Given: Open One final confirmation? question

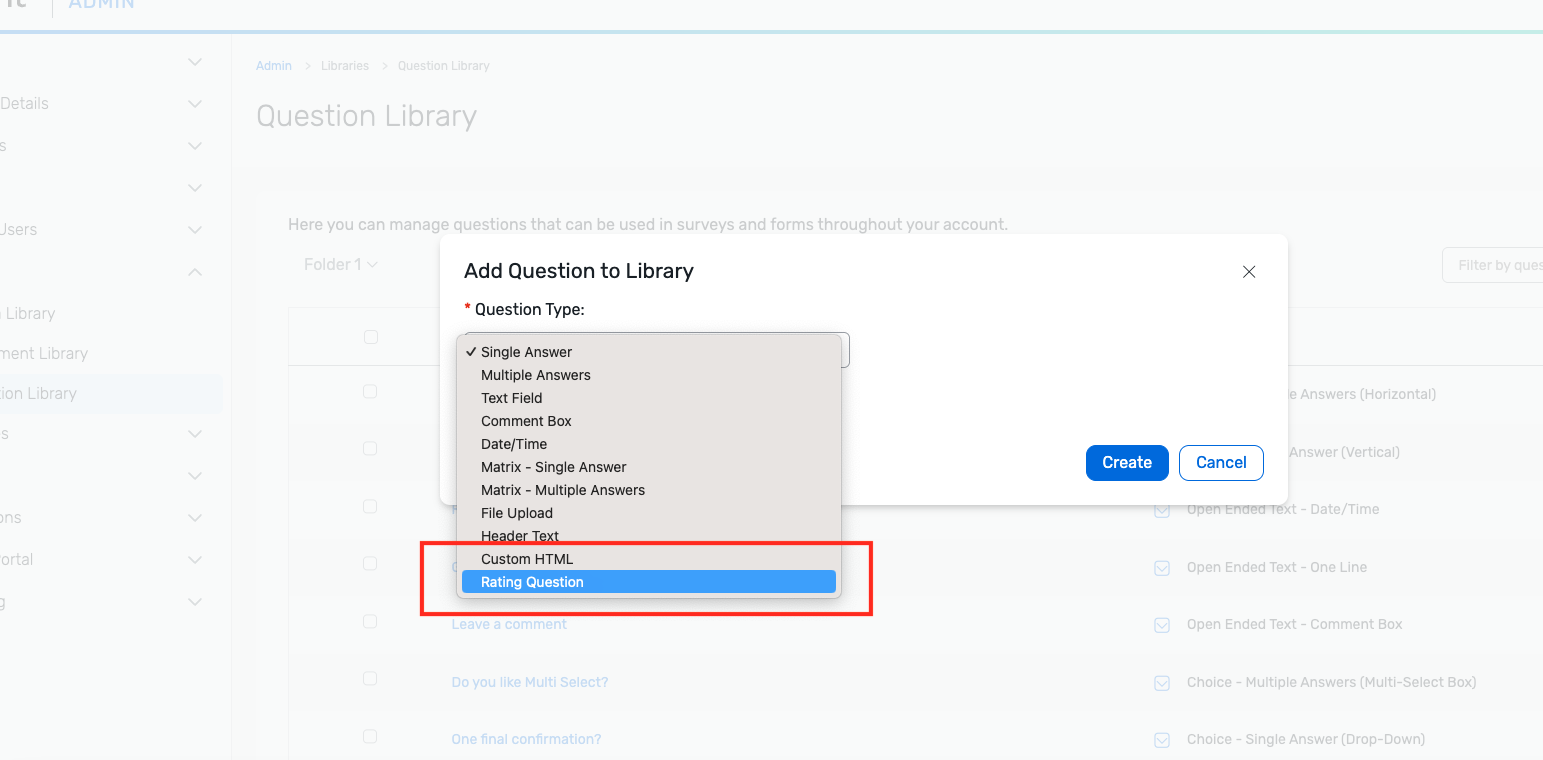Looking at the screenshot, I should pyautogui.click(x=526, y=739).
